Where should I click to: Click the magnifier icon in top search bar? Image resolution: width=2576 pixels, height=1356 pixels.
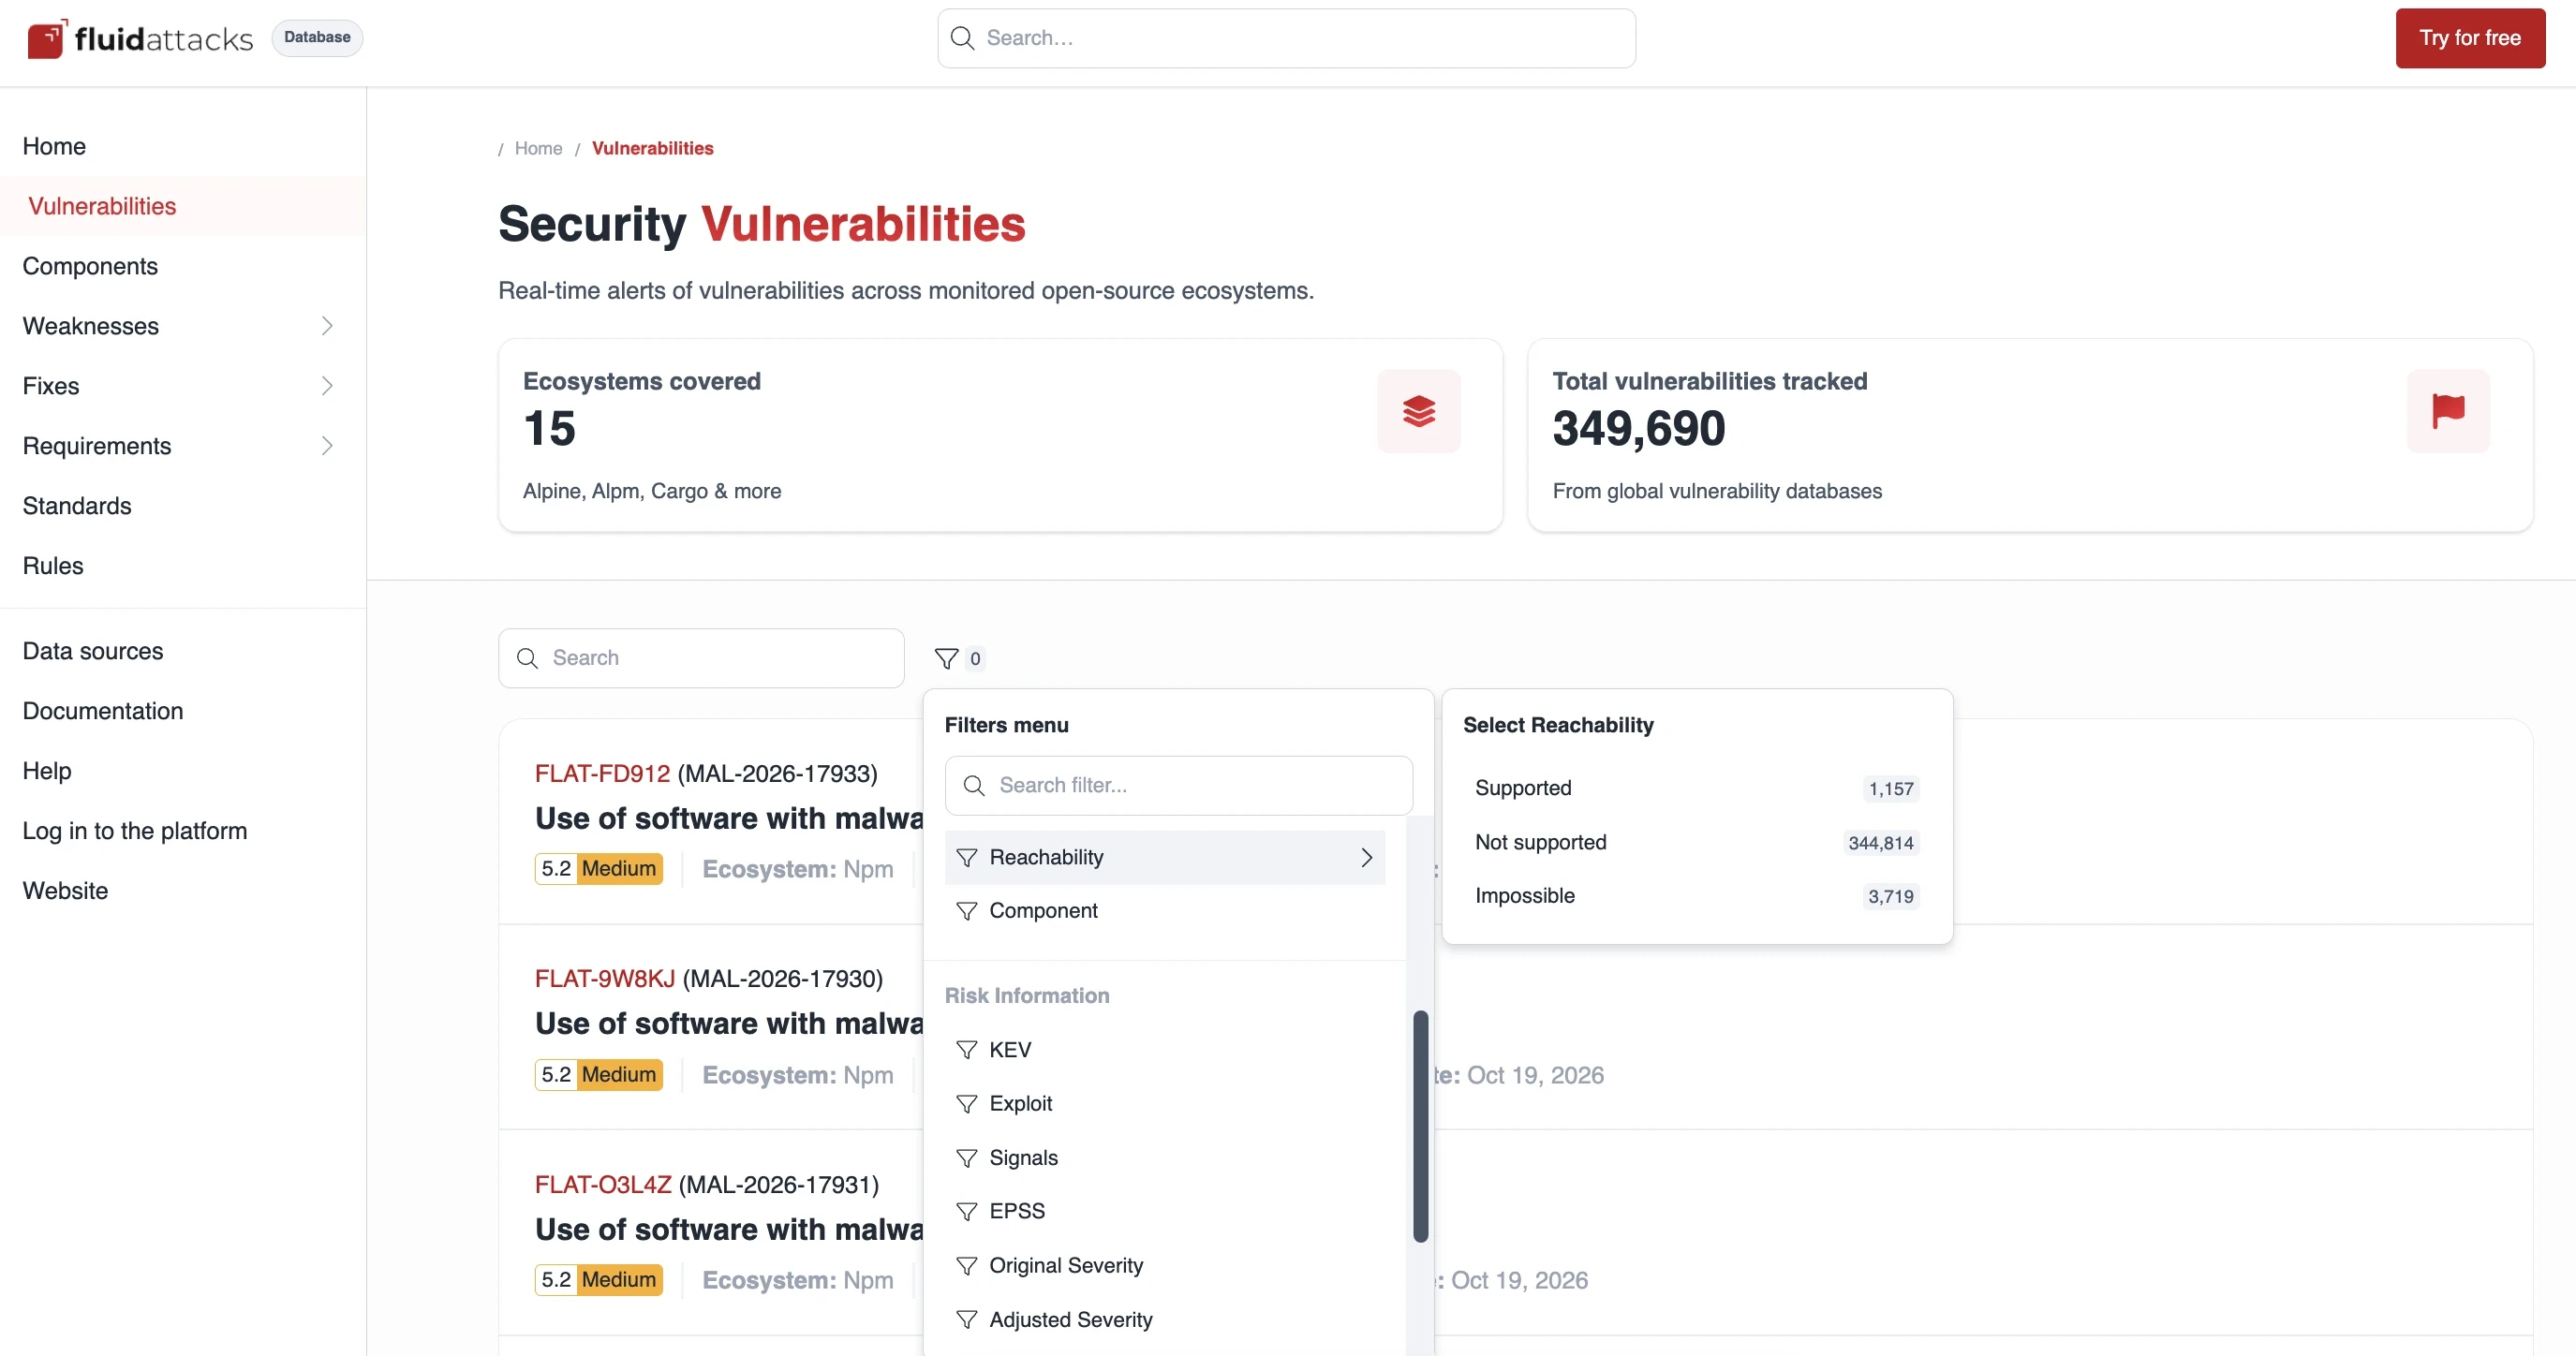[962, 38]
